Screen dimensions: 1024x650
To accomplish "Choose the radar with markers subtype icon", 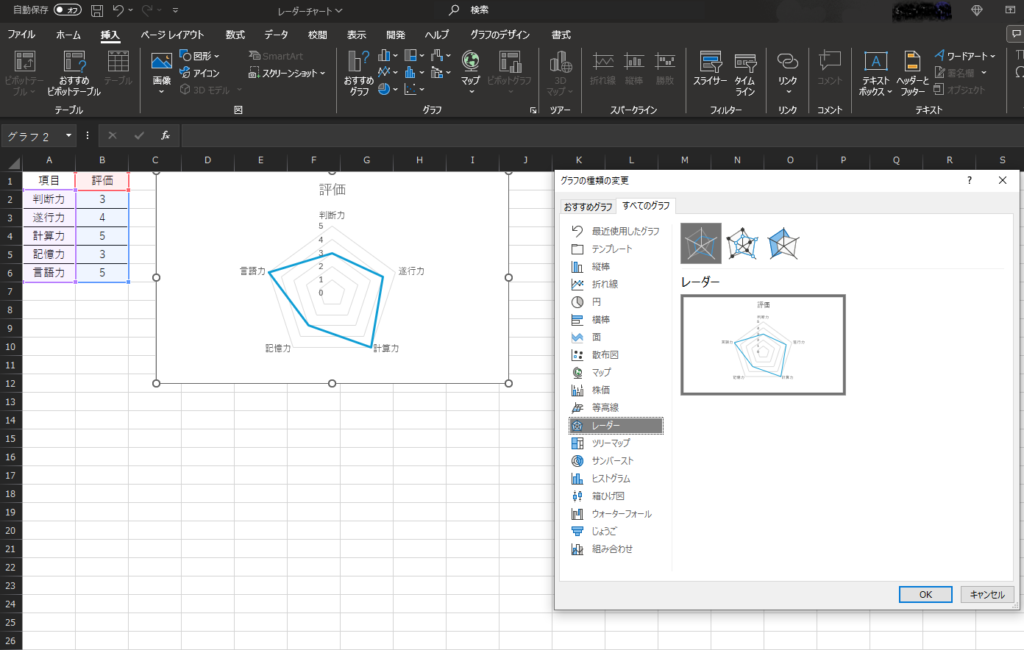I will (742, 243).
